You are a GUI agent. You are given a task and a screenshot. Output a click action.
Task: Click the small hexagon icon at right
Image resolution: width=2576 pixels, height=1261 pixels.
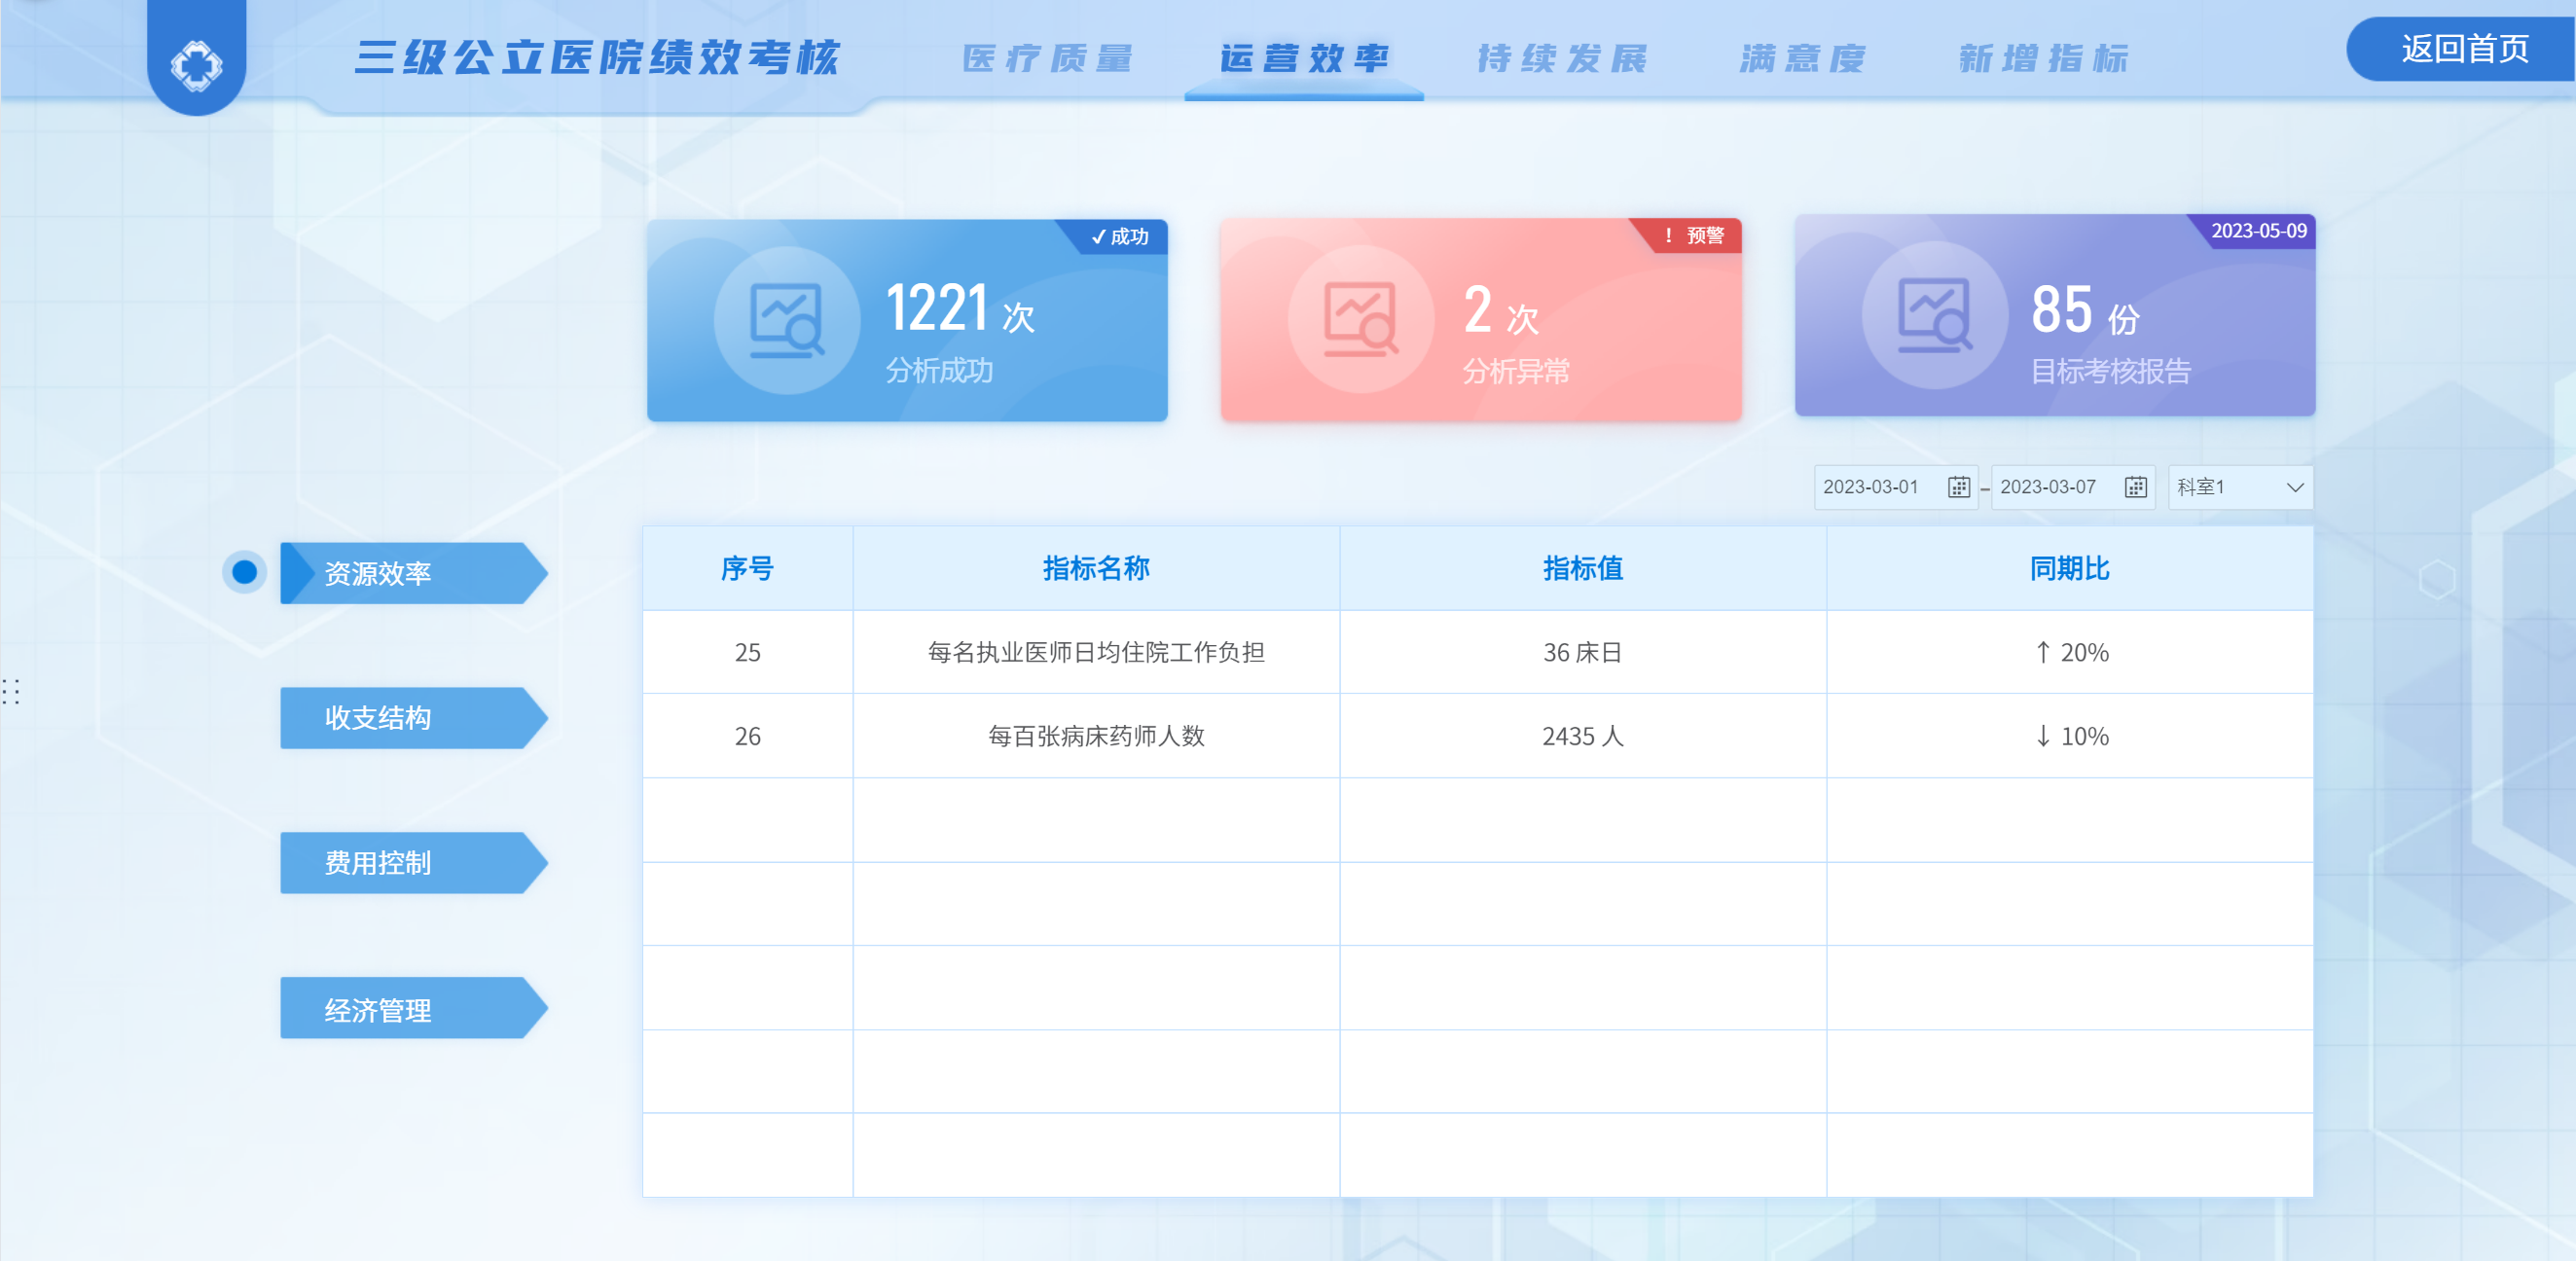2437,579
